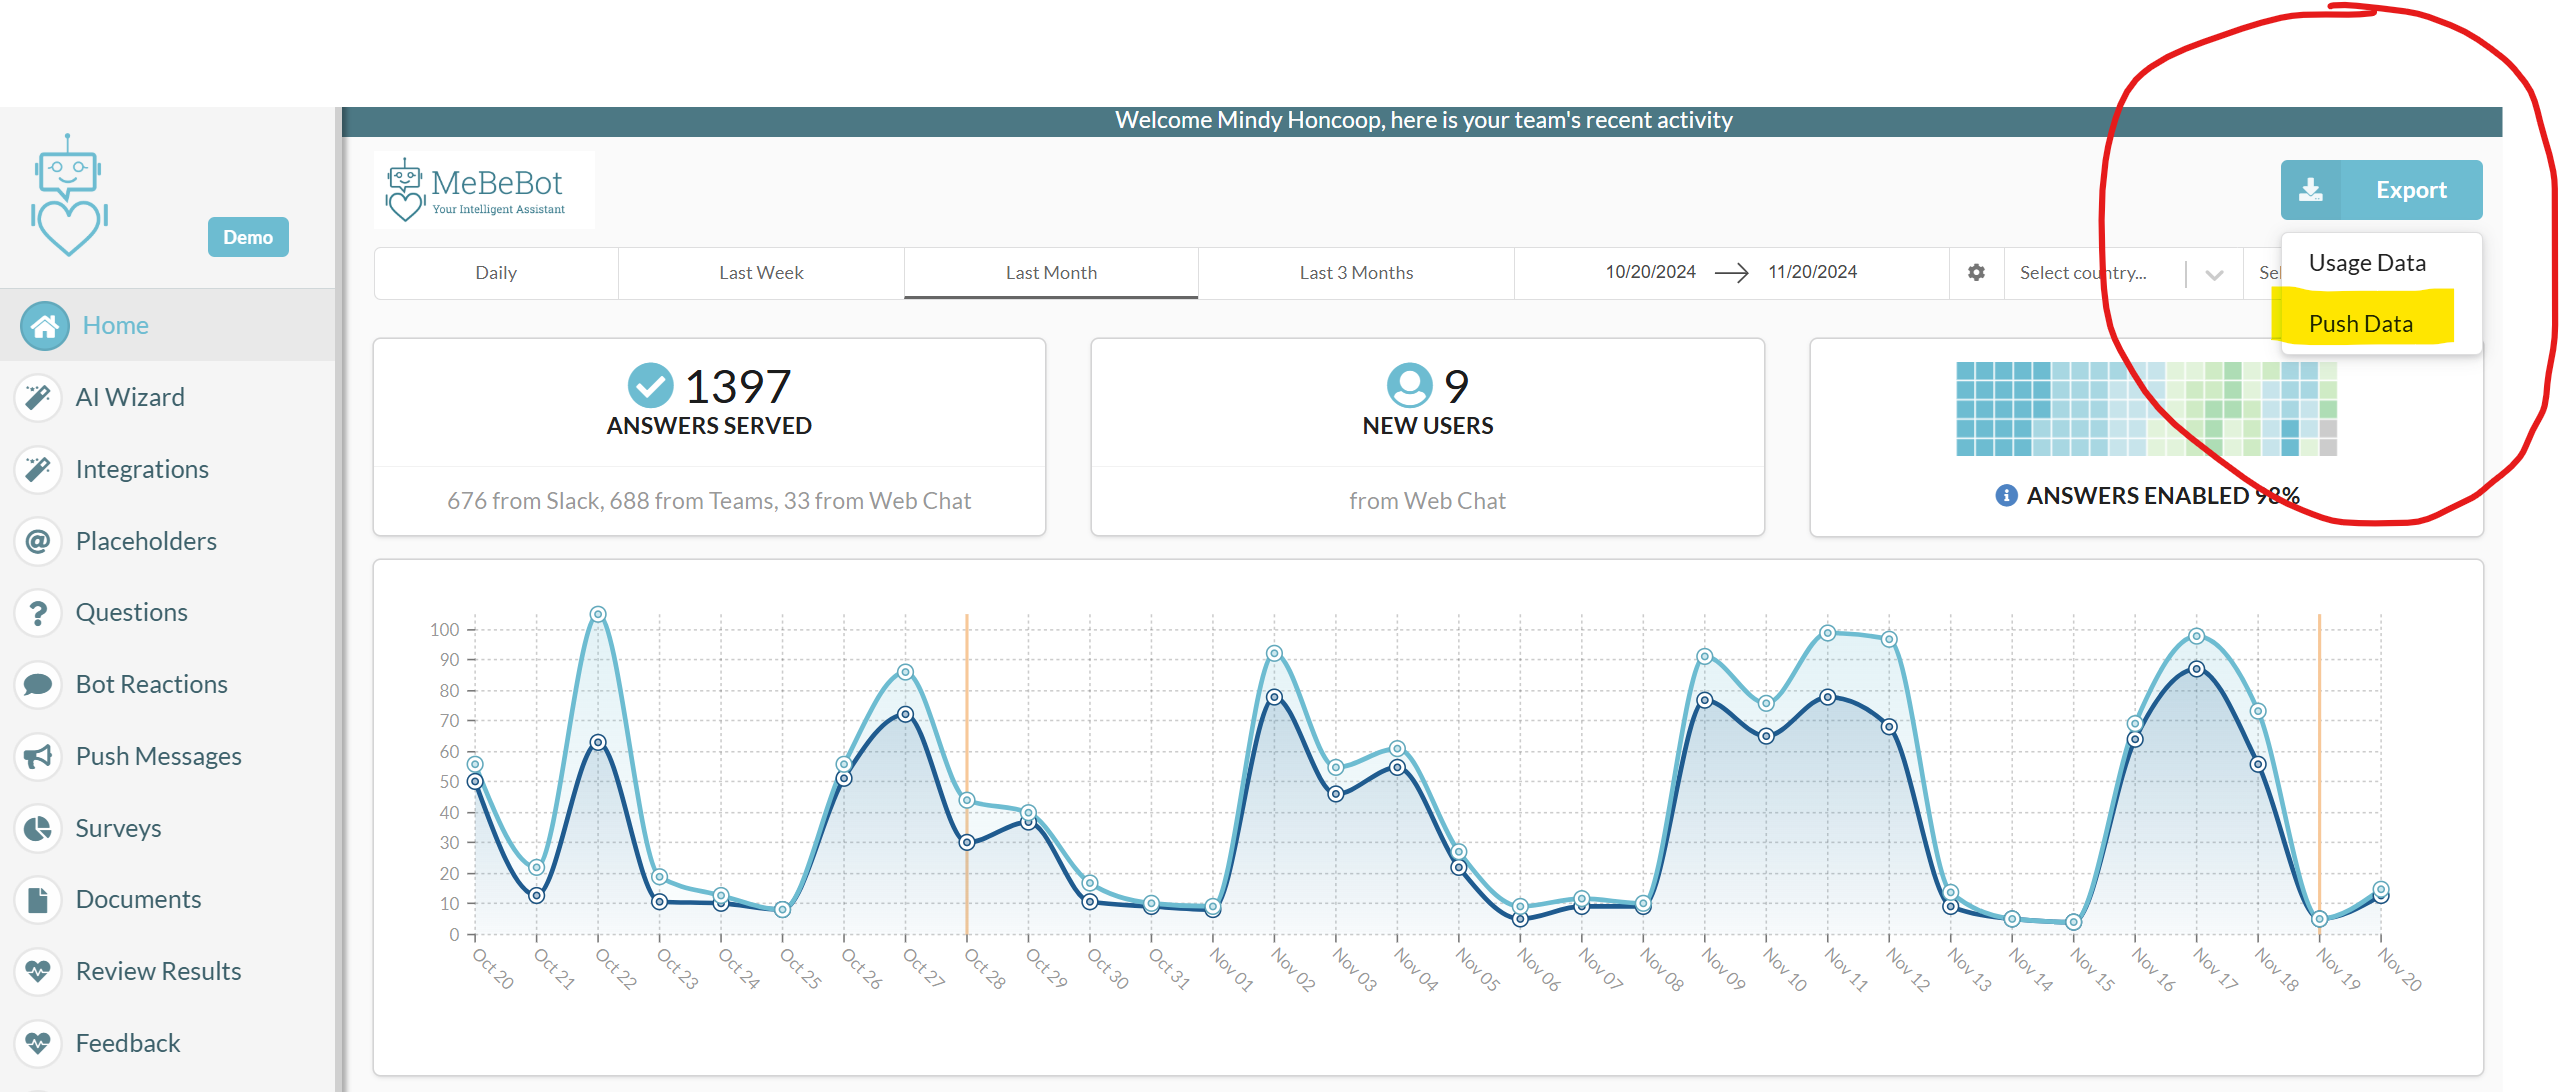The height and width of the screenshot is (1092, 2559).
Task: Open AI Wizard magic wand icon
Action: (x=38, y=398)
